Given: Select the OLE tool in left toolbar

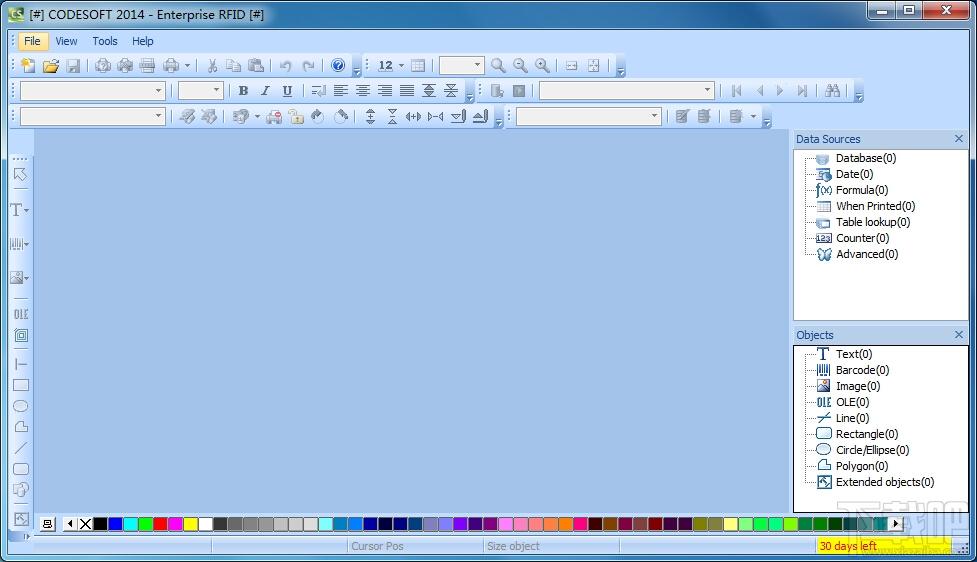Looking at the screenshot, I should pyautogui.click(x=21, y=314).
